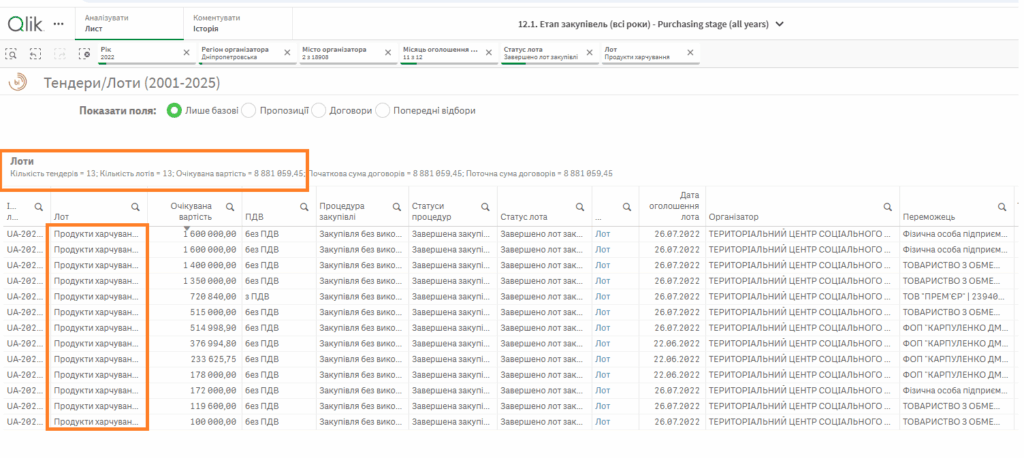
Task: Open the smart search selections tool
Action: coord(12,53)
